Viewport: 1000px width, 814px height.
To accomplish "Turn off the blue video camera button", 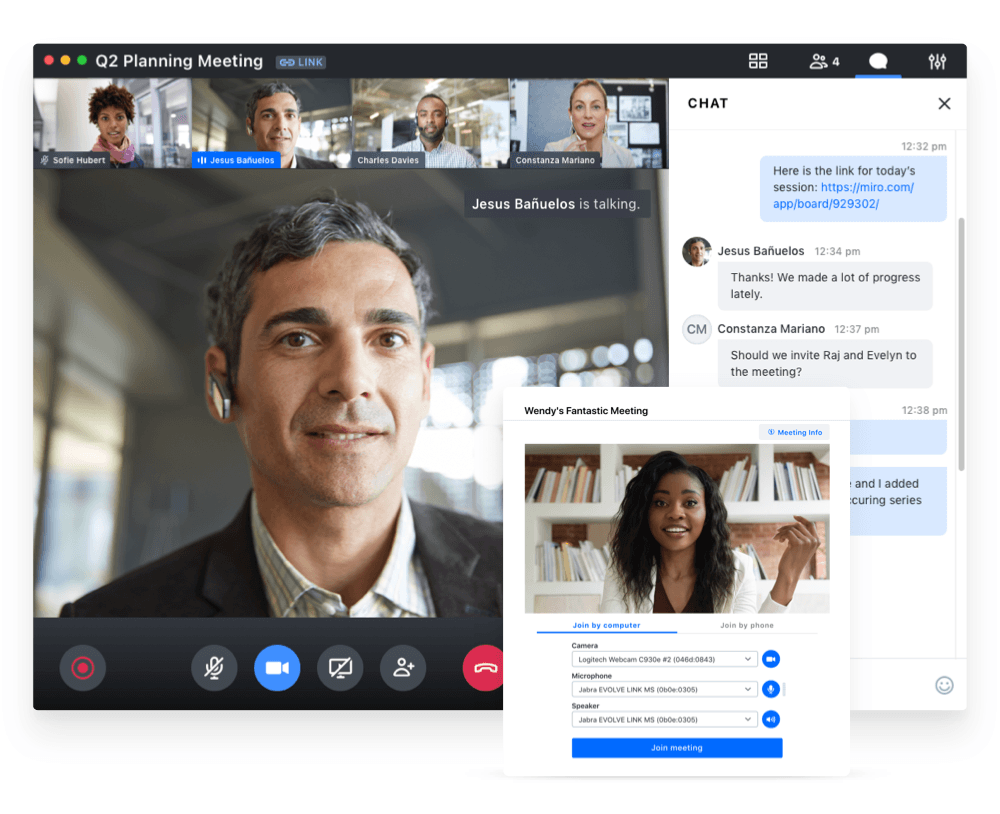I will pyautogui.click(x=277, y=668).
